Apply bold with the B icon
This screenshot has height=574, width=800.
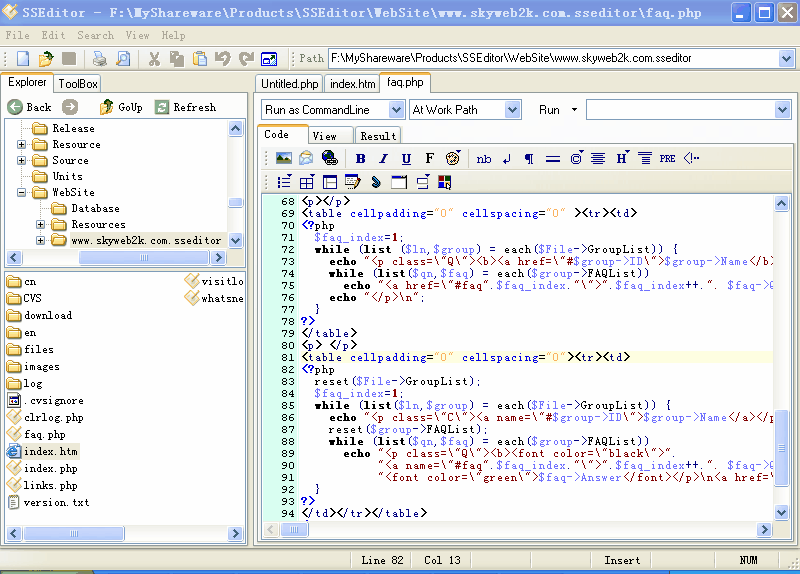(360, 159)
